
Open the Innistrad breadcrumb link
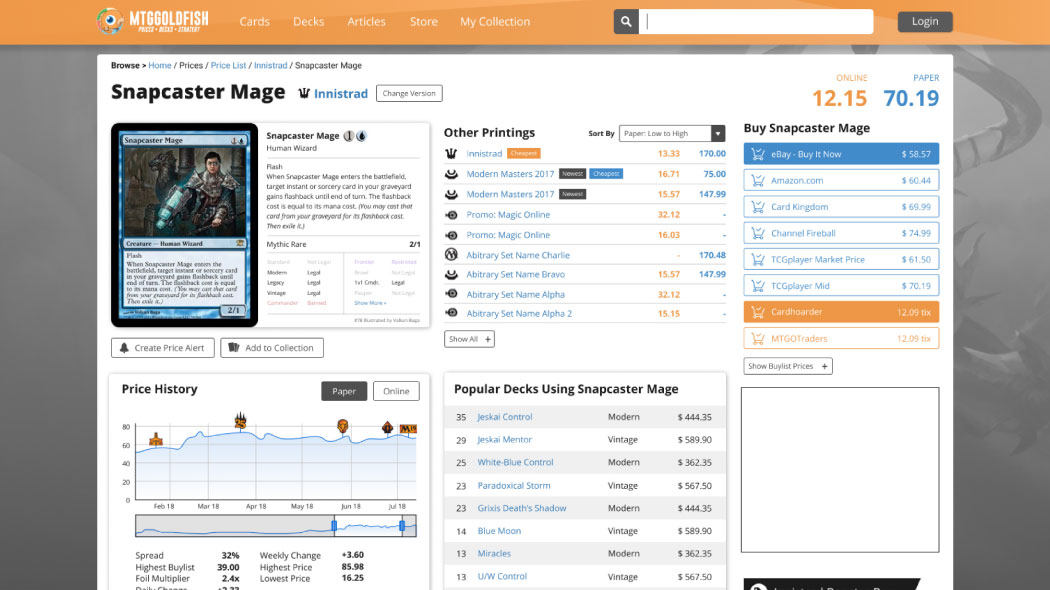coord(271,66)
